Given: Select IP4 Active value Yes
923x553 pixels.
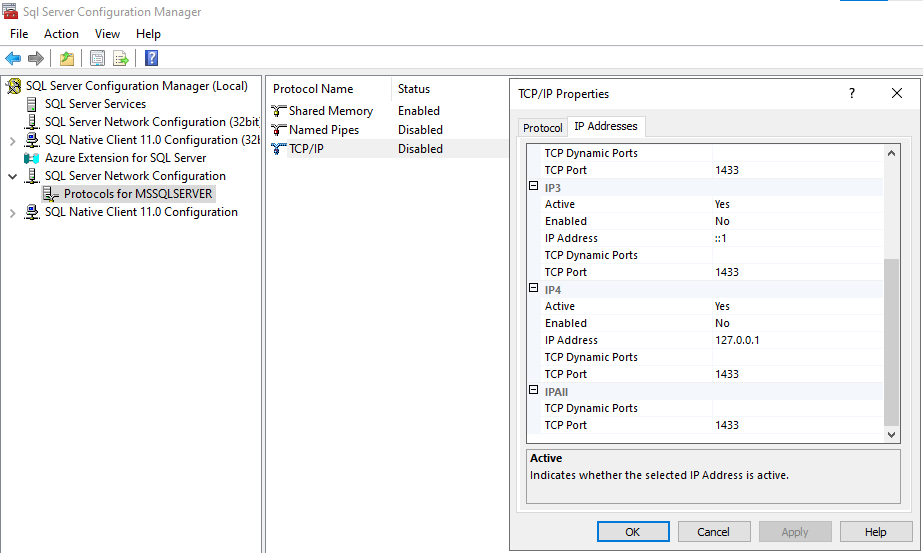Looking at the screenshot, I should (x=798, y=306).
